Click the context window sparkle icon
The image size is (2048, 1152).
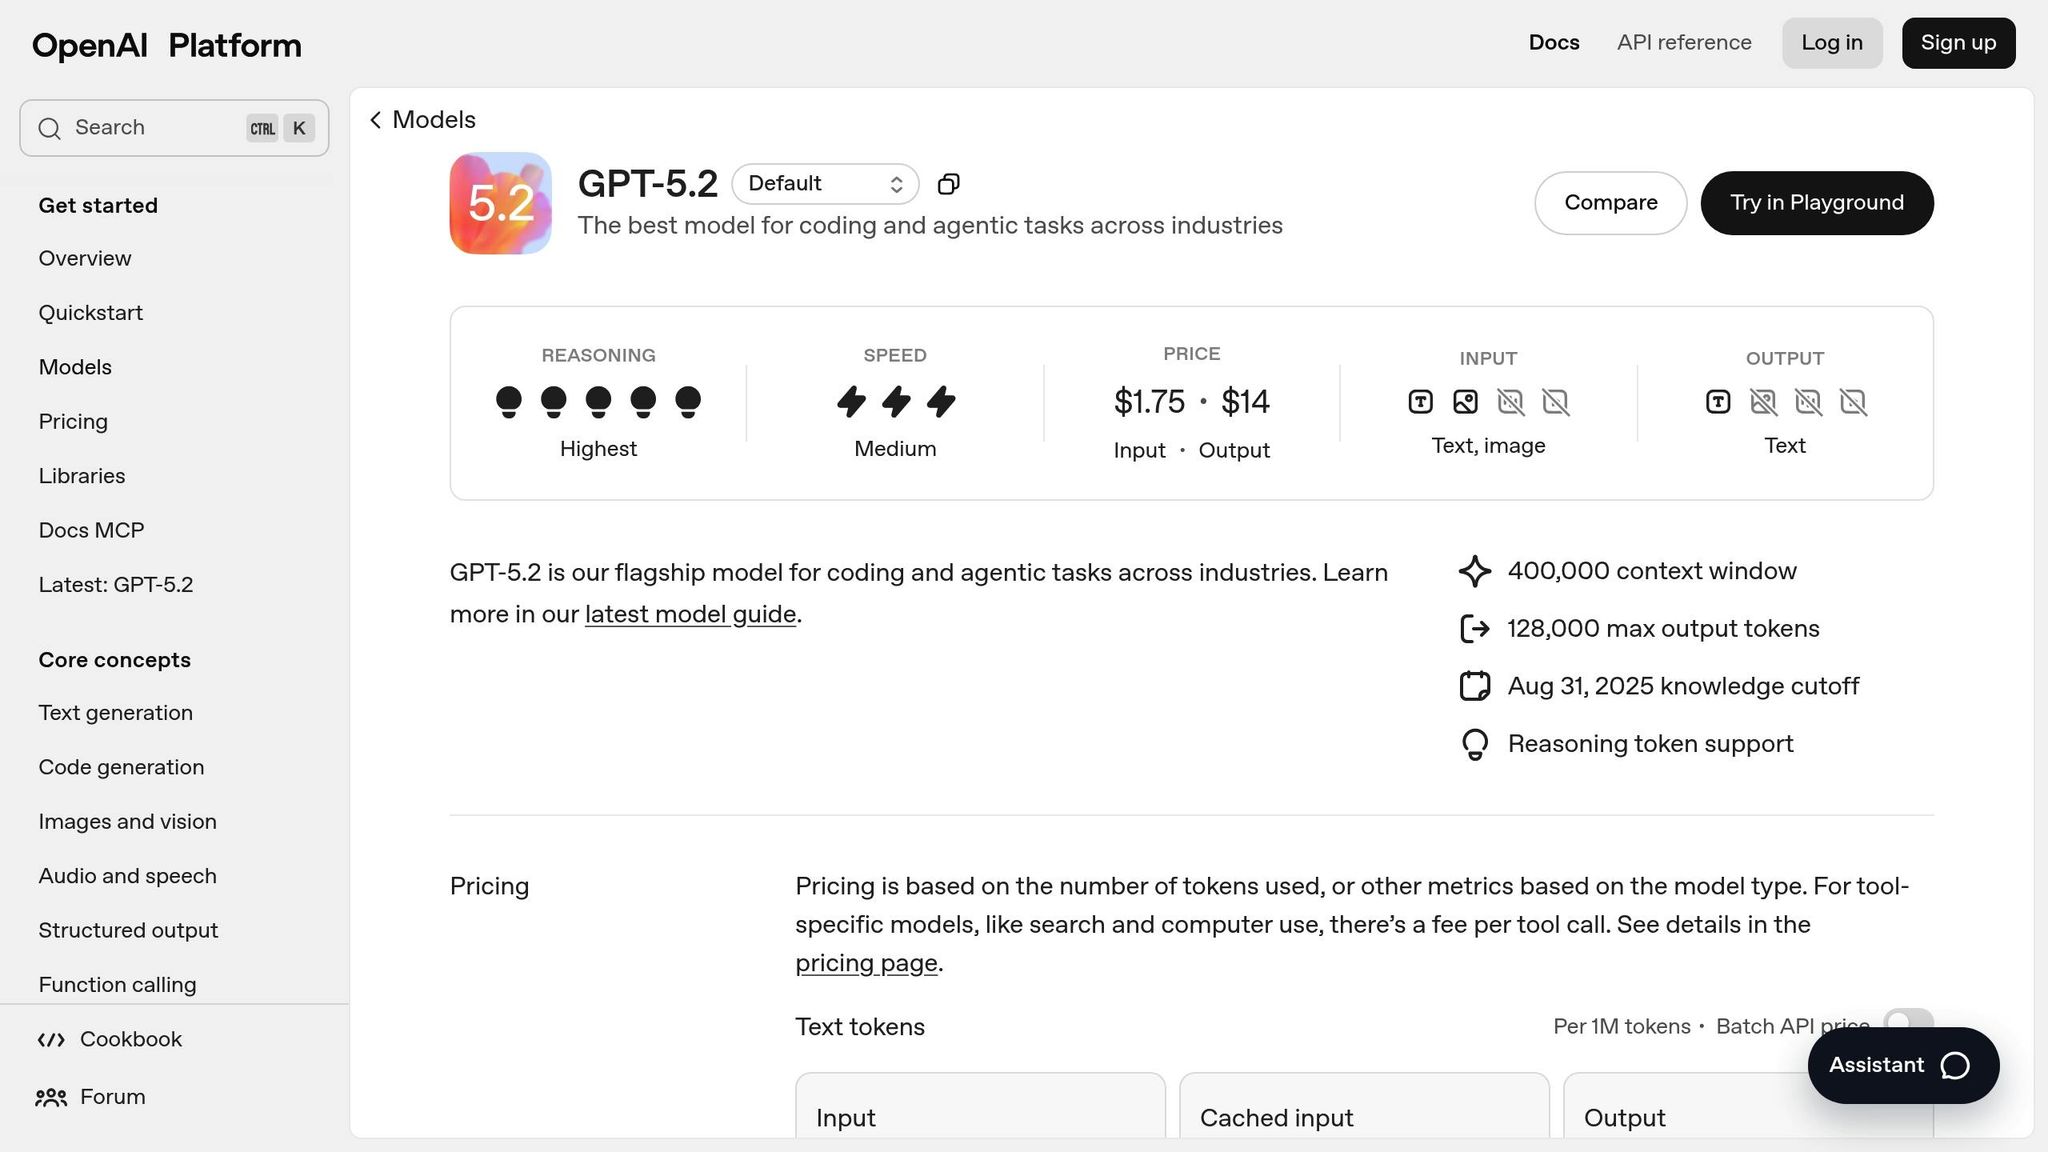click(1475, 572)
